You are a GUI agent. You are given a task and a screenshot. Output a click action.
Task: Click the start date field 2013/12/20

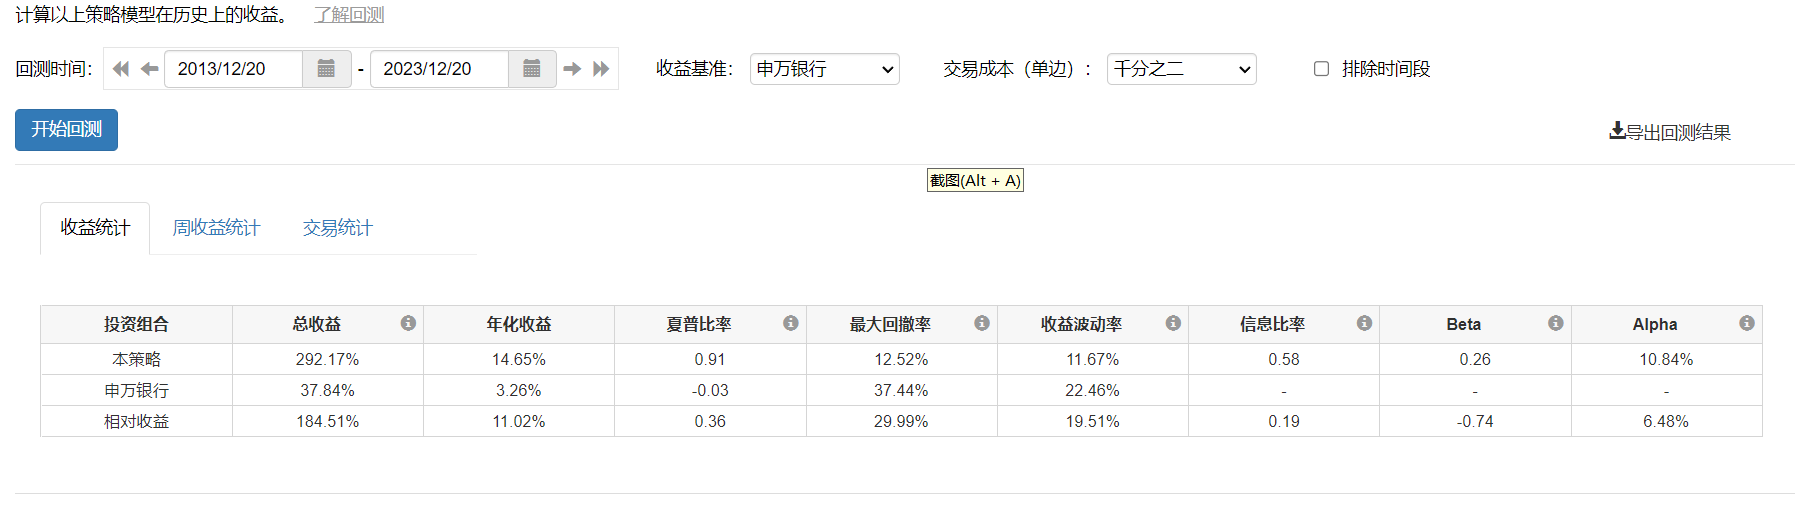tap(233, 69)
